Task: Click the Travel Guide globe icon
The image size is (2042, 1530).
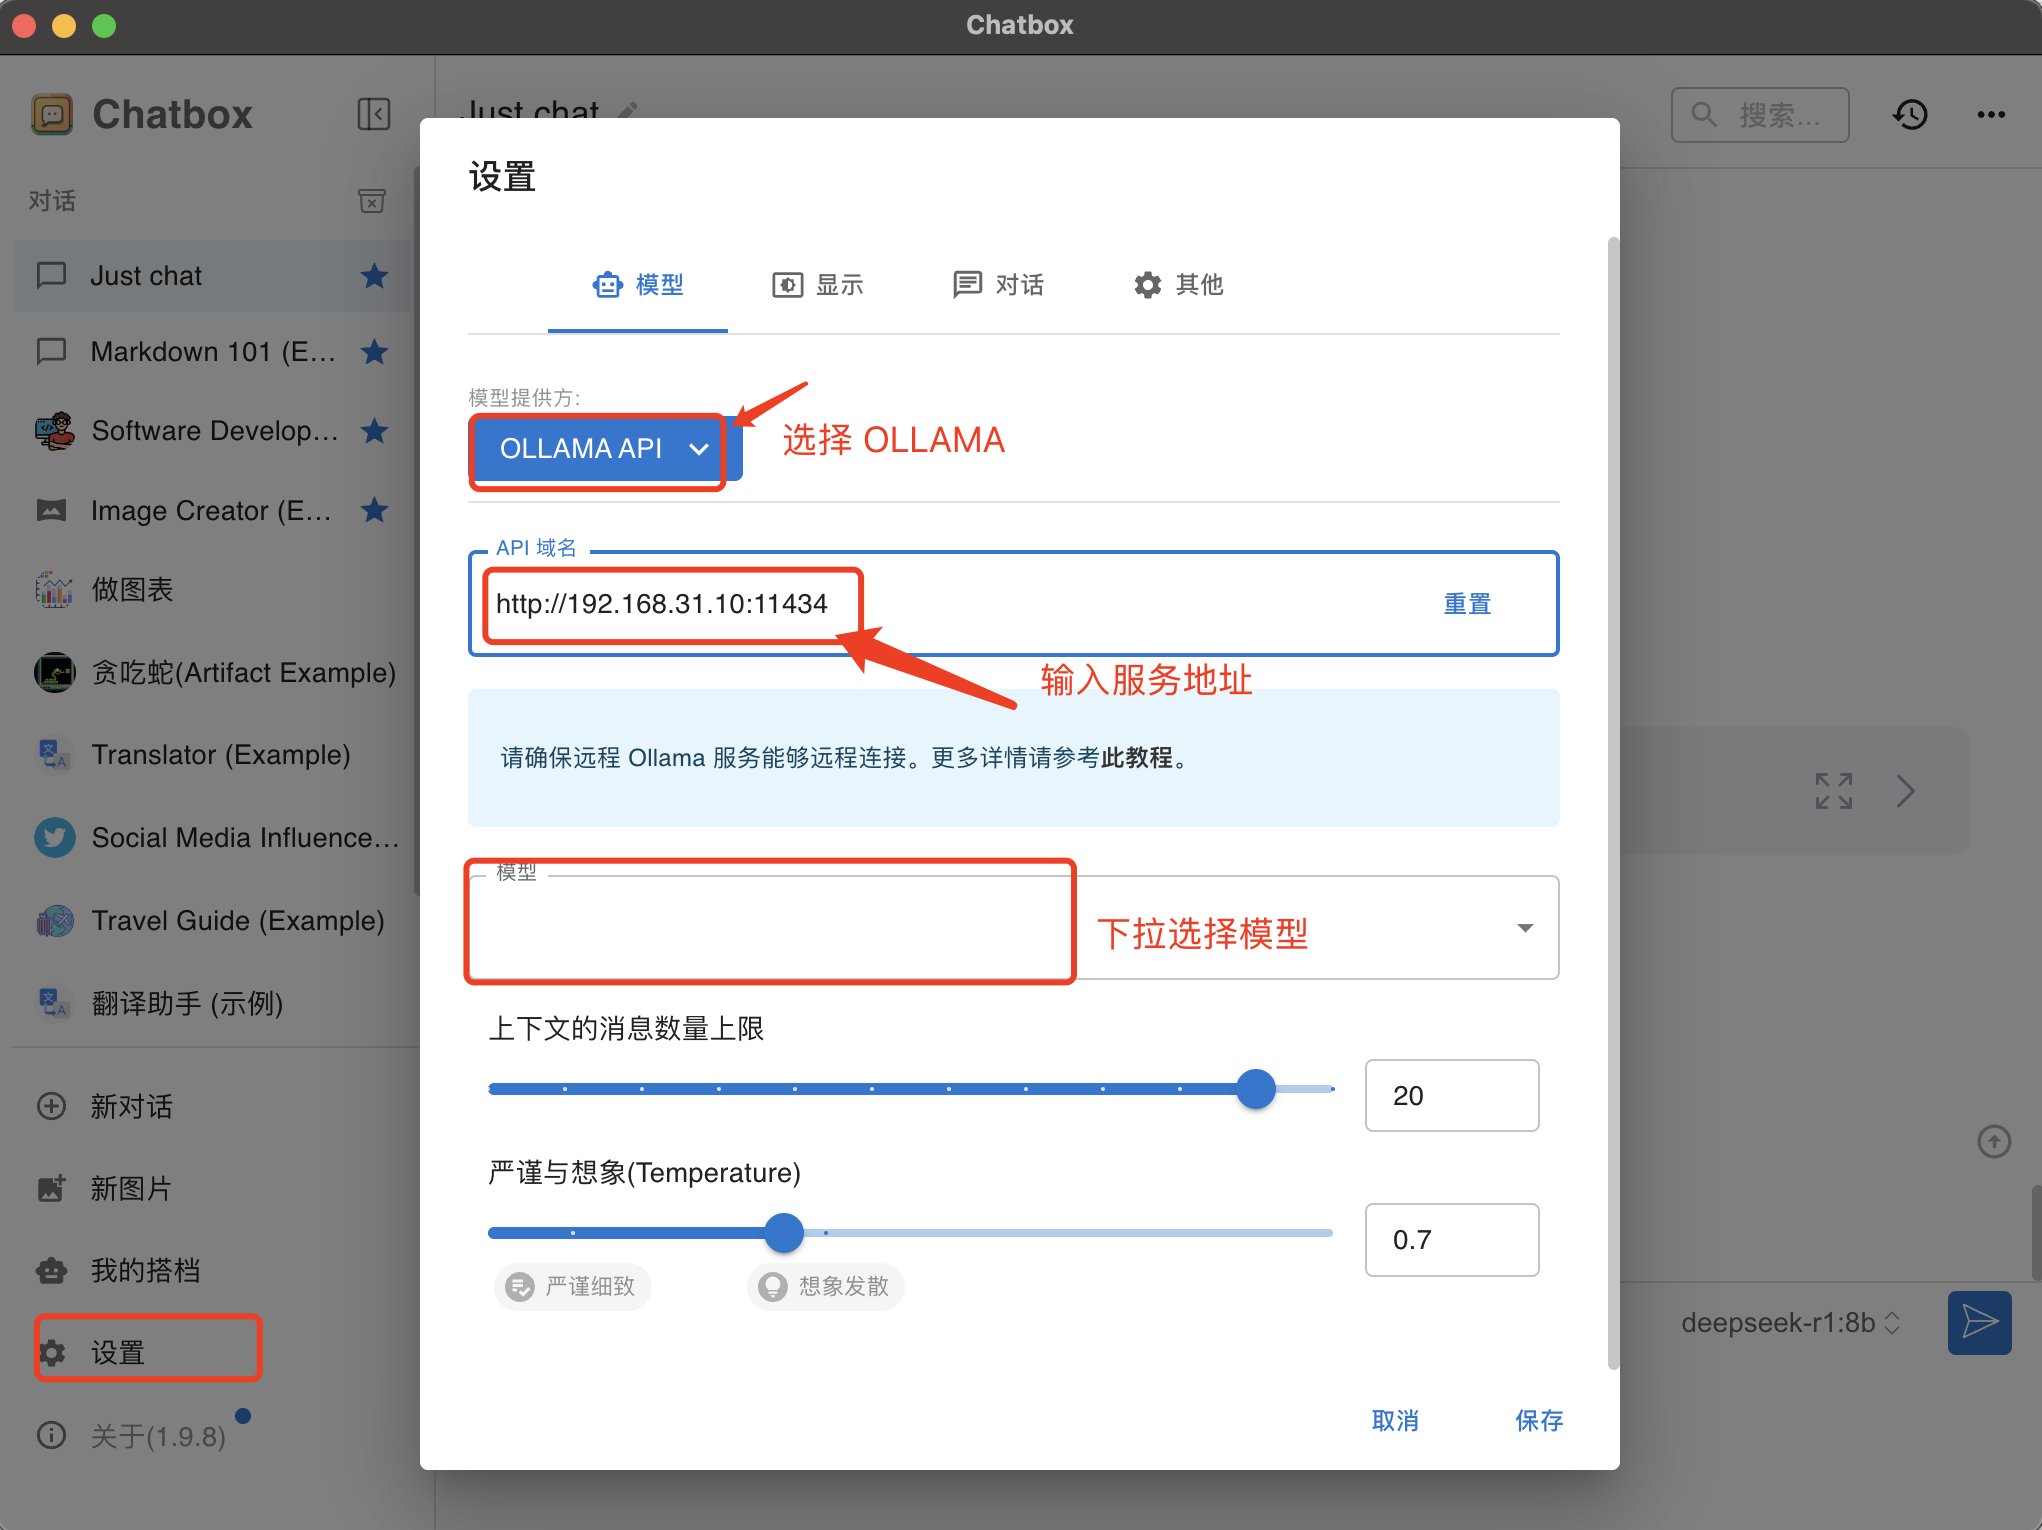Action: pos(54,920)
